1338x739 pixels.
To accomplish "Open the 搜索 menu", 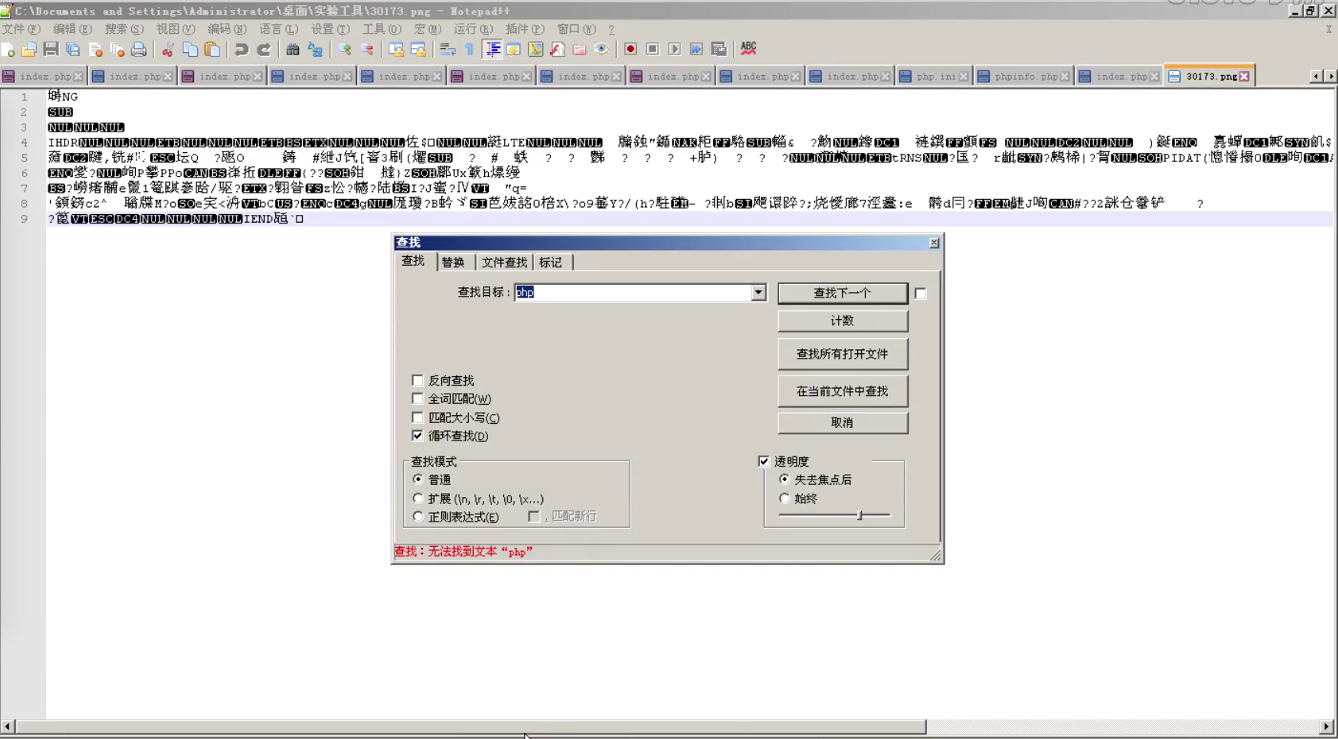I will point(124,30).
